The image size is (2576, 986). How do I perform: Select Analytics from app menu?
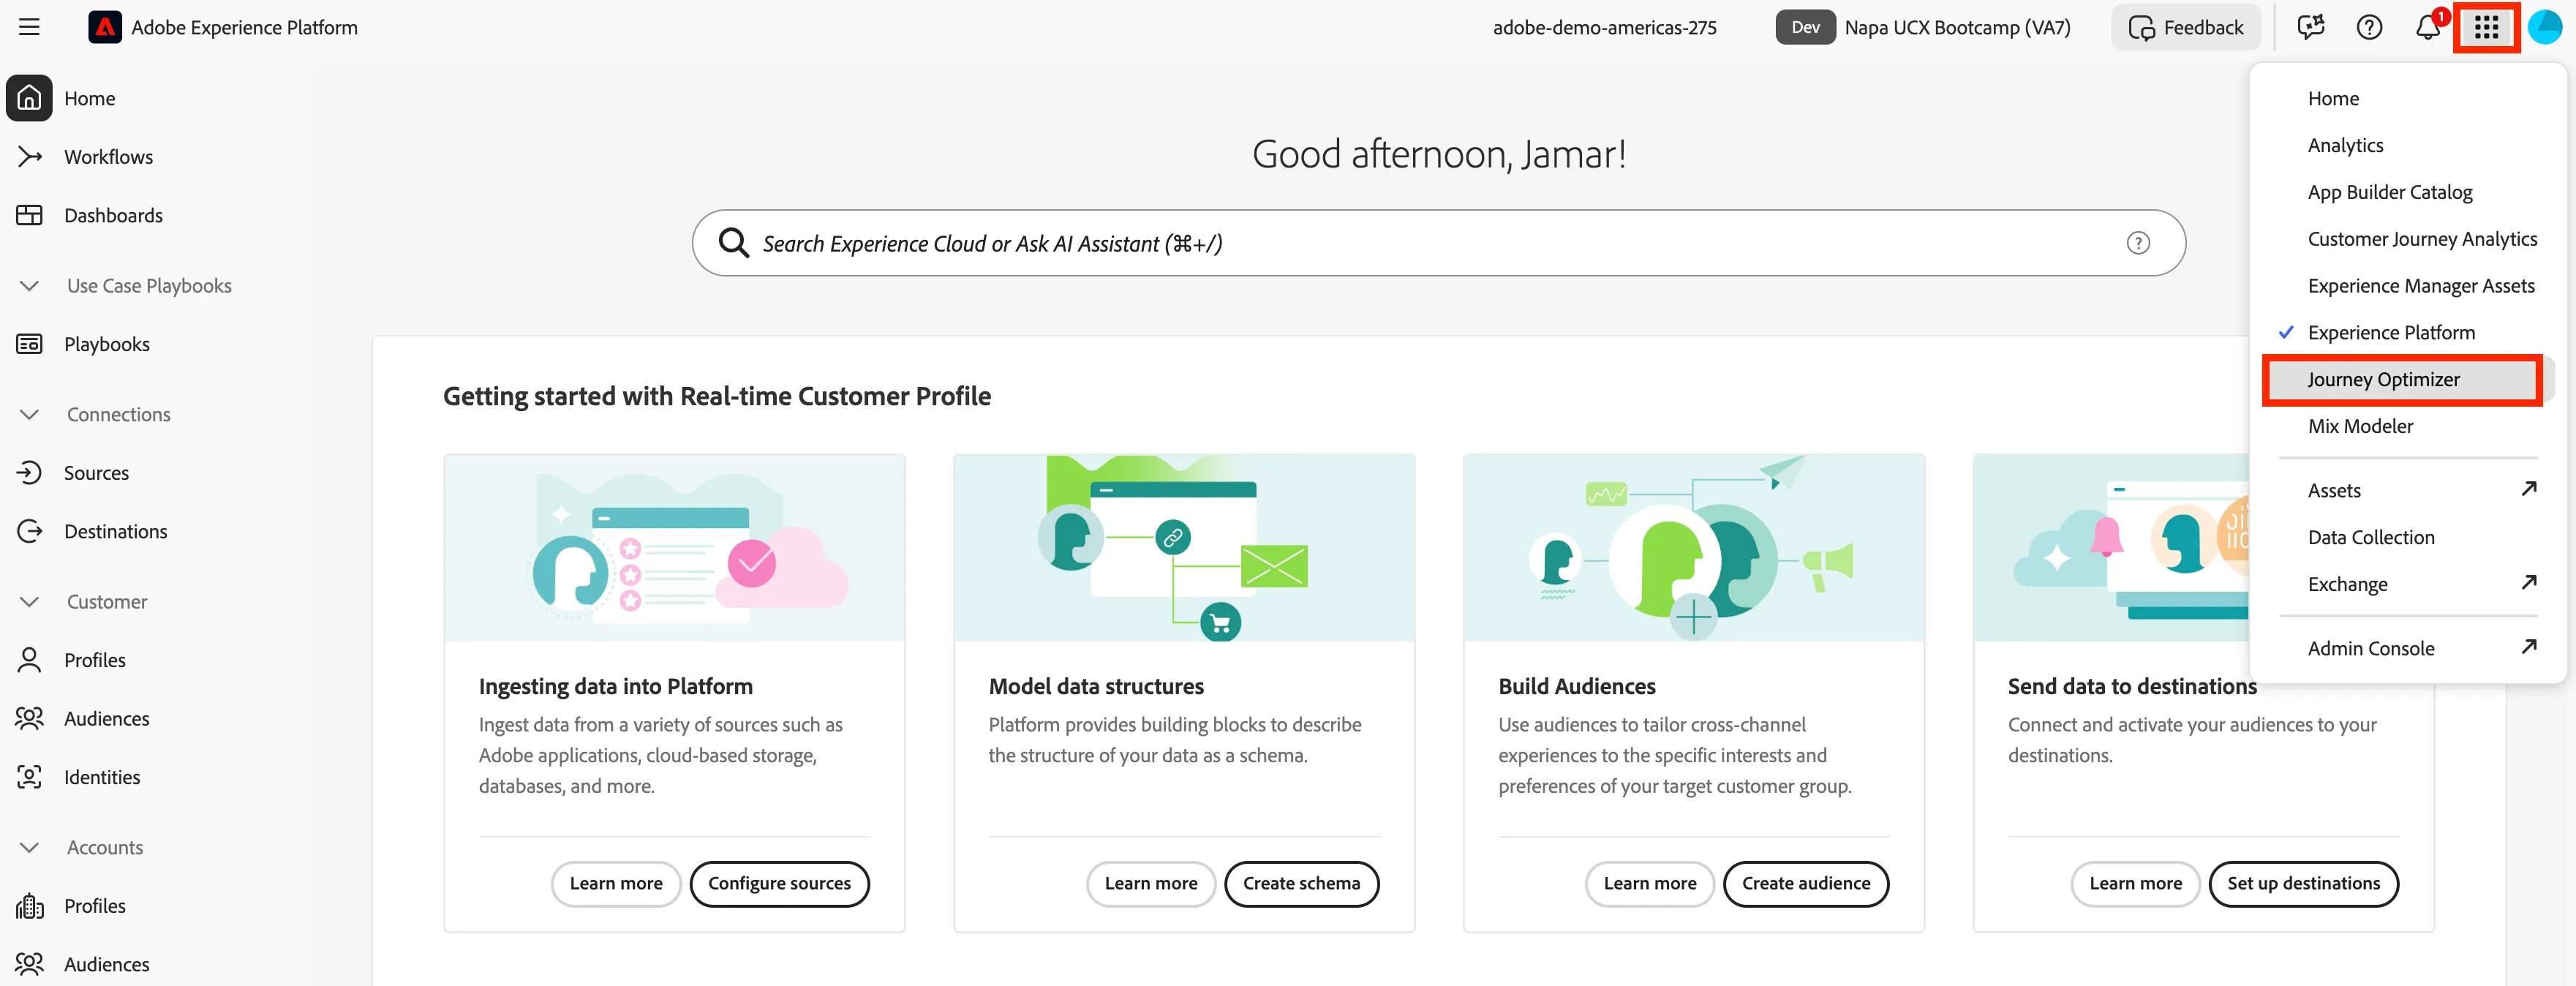coord(2345,146)
